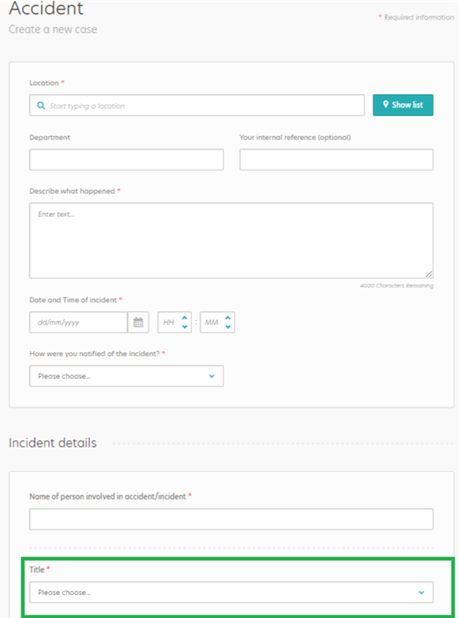Select the internal reference input box
Screen dimensions: 459x618
coord(336,160)
